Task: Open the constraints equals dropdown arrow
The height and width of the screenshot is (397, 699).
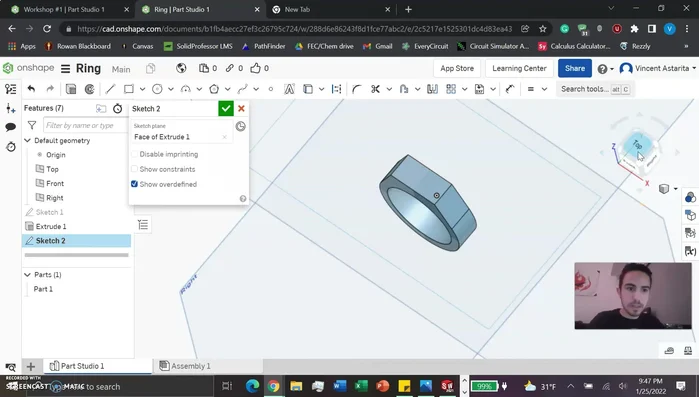Action: [544, 89]
